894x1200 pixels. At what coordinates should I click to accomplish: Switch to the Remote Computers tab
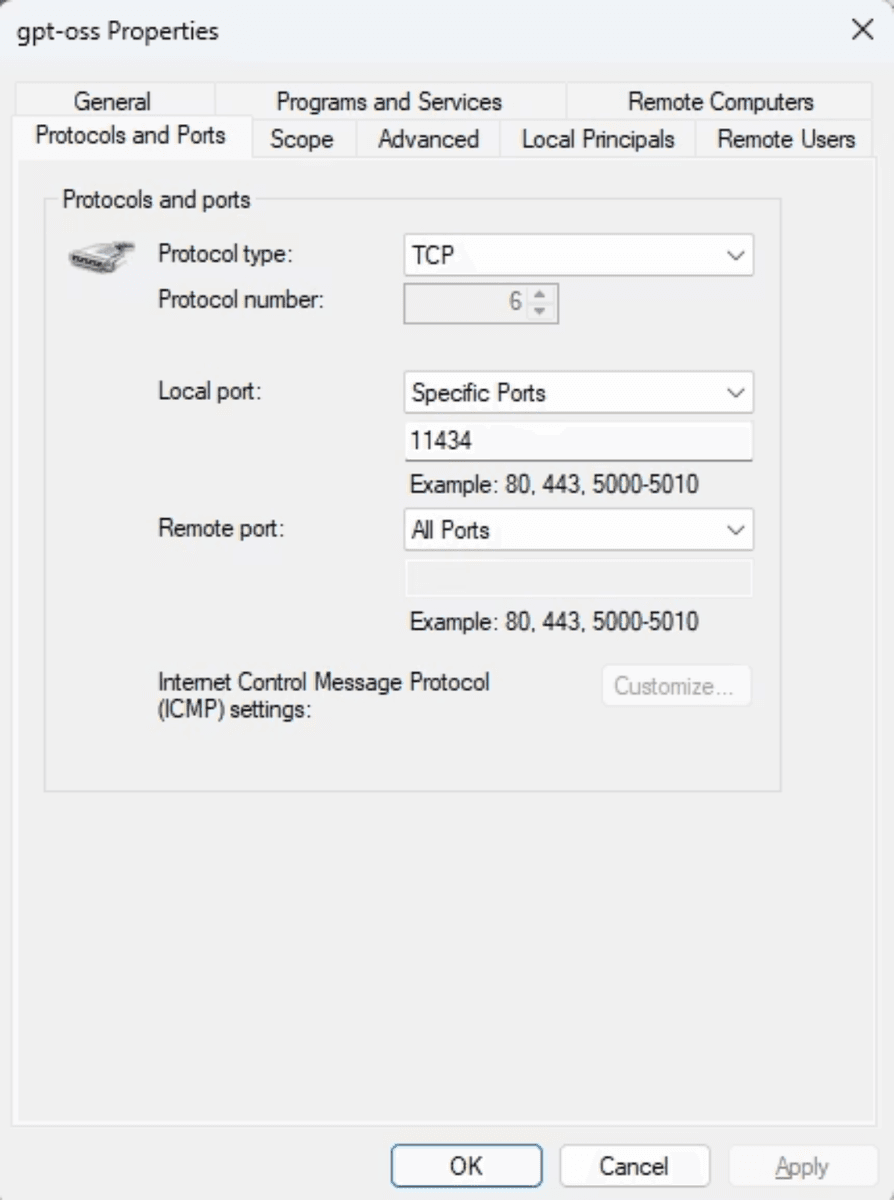click(x=719, y=101)
